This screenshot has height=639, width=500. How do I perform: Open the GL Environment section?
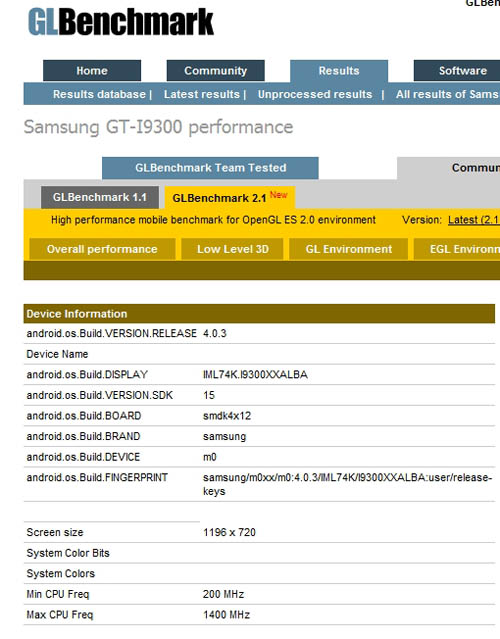(348, 249)
